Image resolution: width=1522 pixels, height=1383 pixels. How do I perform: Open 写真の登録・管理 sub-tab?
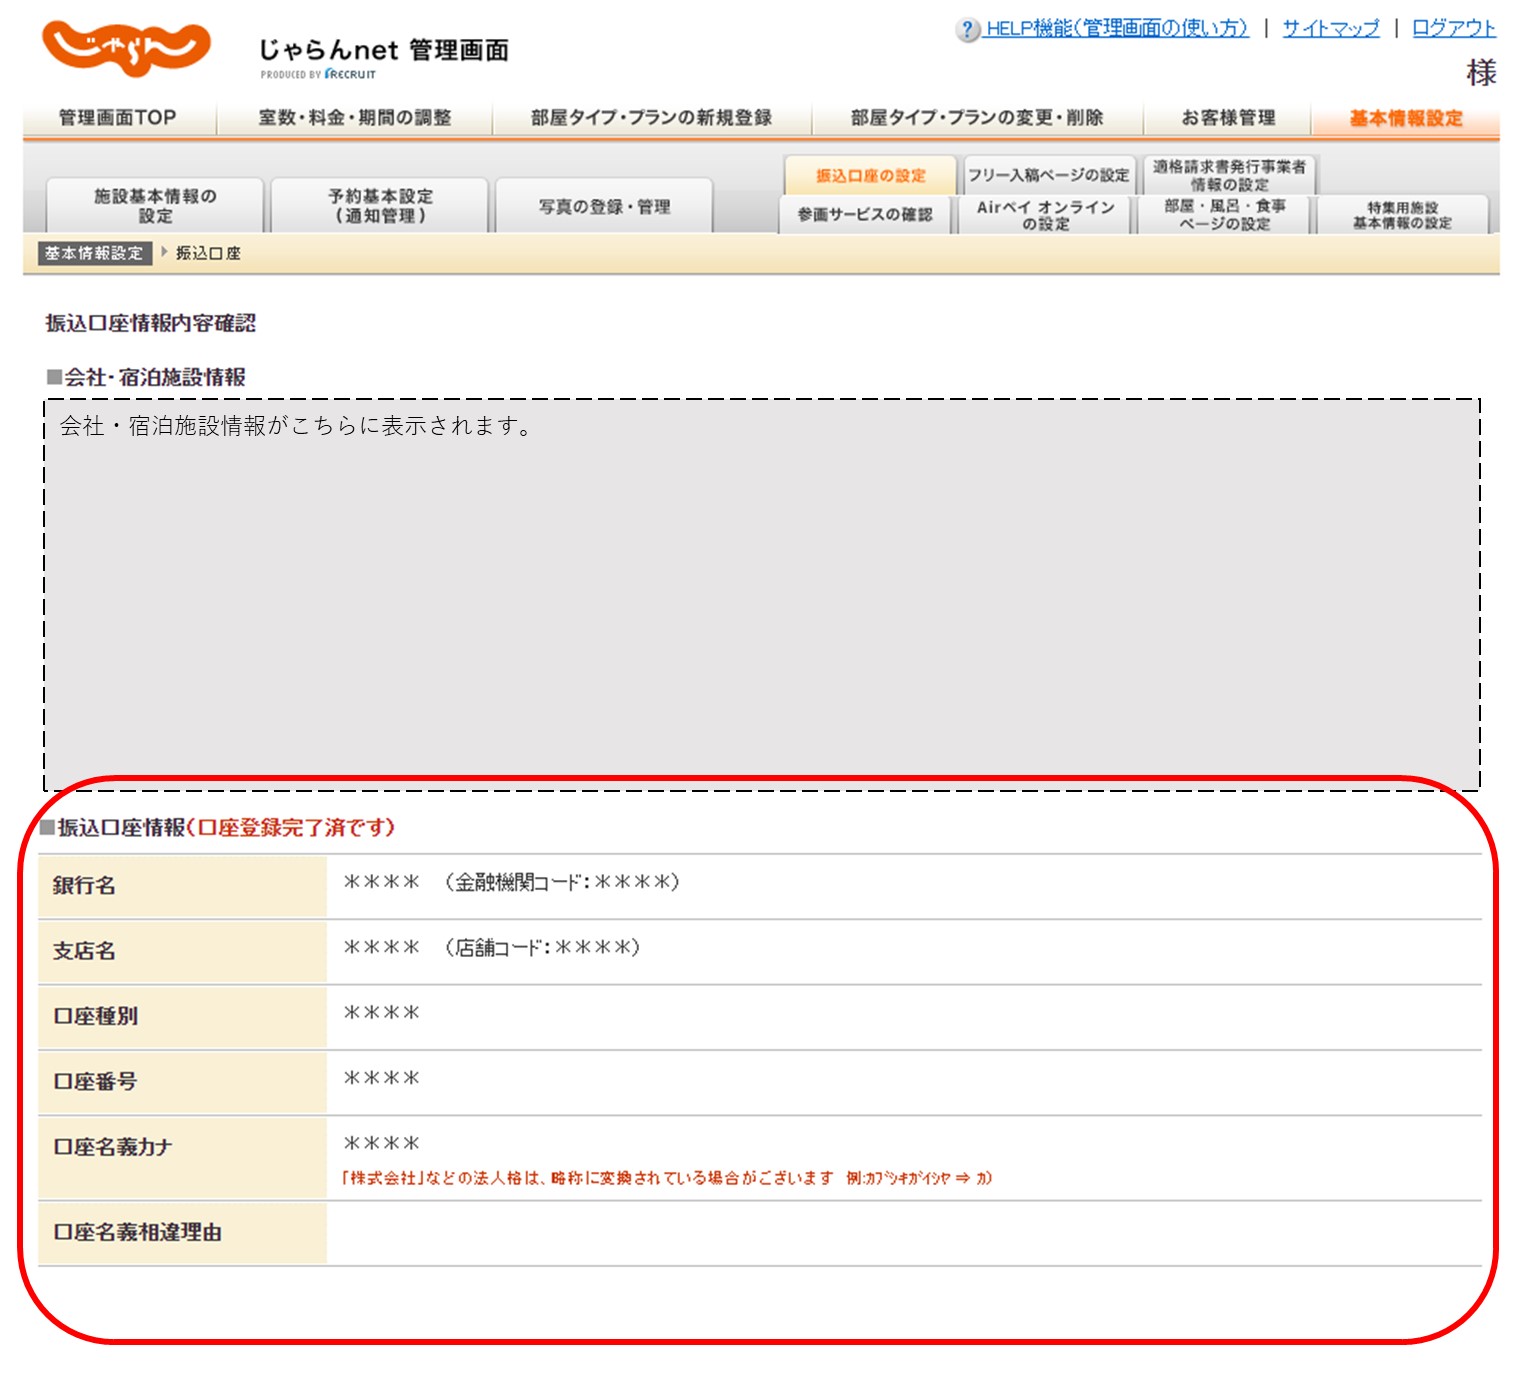pyautogui.click(x=604, y=207)
